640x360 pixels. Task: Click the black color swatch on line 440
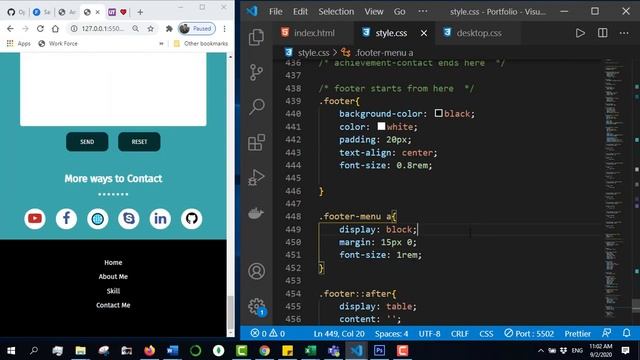click(438, 113)
